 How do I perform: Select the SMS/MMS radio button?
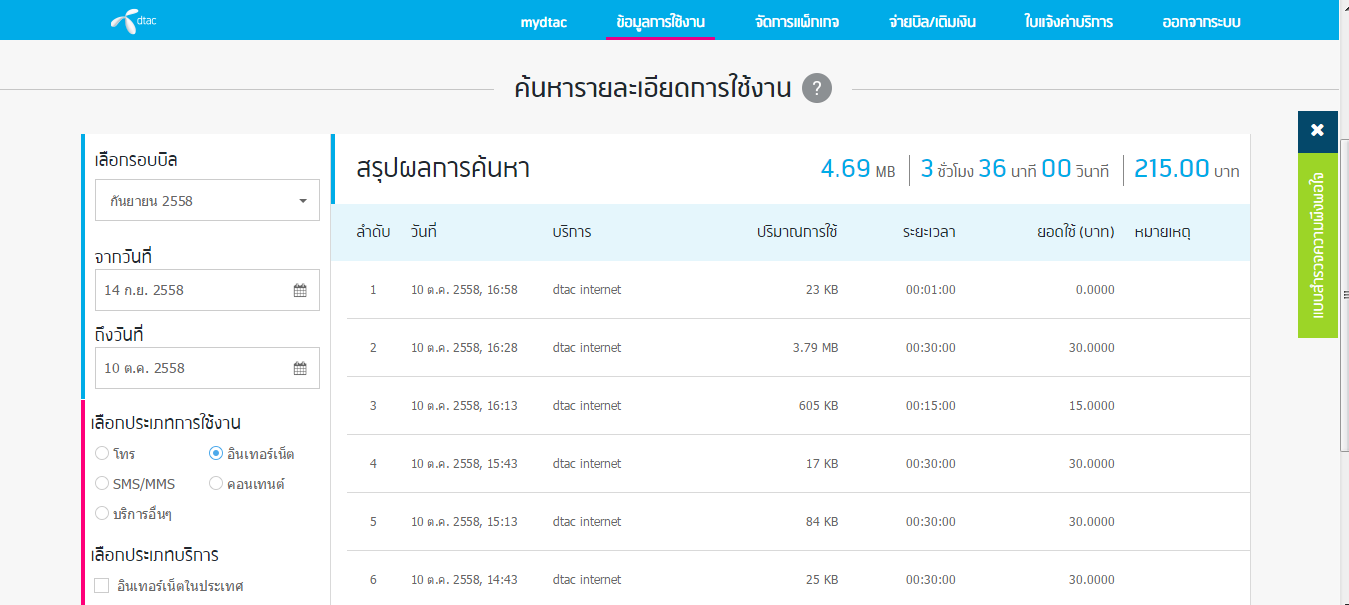pos(102,484)
